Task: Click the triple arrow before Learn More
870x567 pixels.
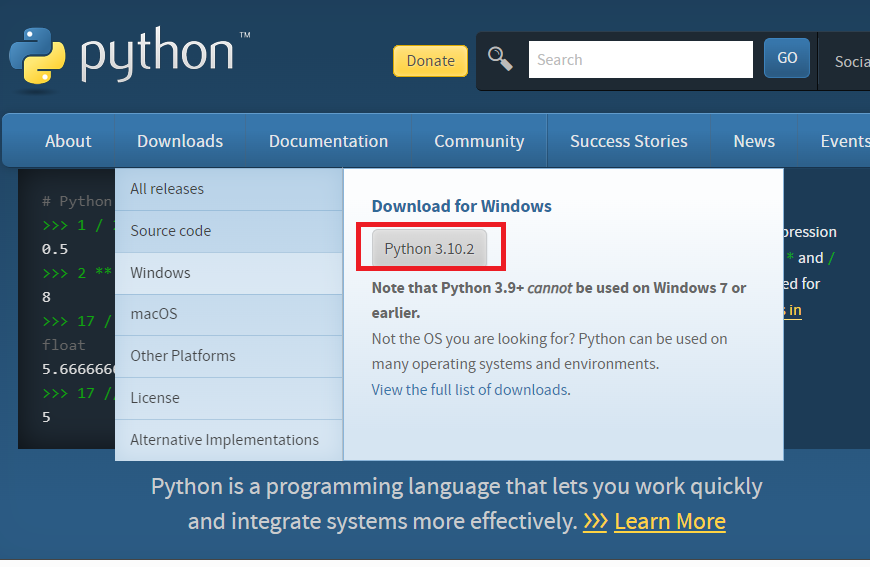Action: tap(595, 522)
